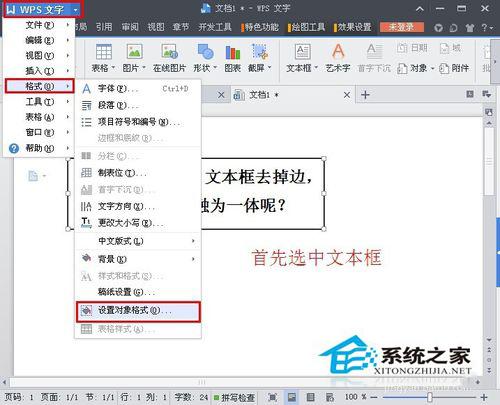Screen dimensions: 500x405
Task: Click the 100 % zoom level value
Action: (356, 397)
